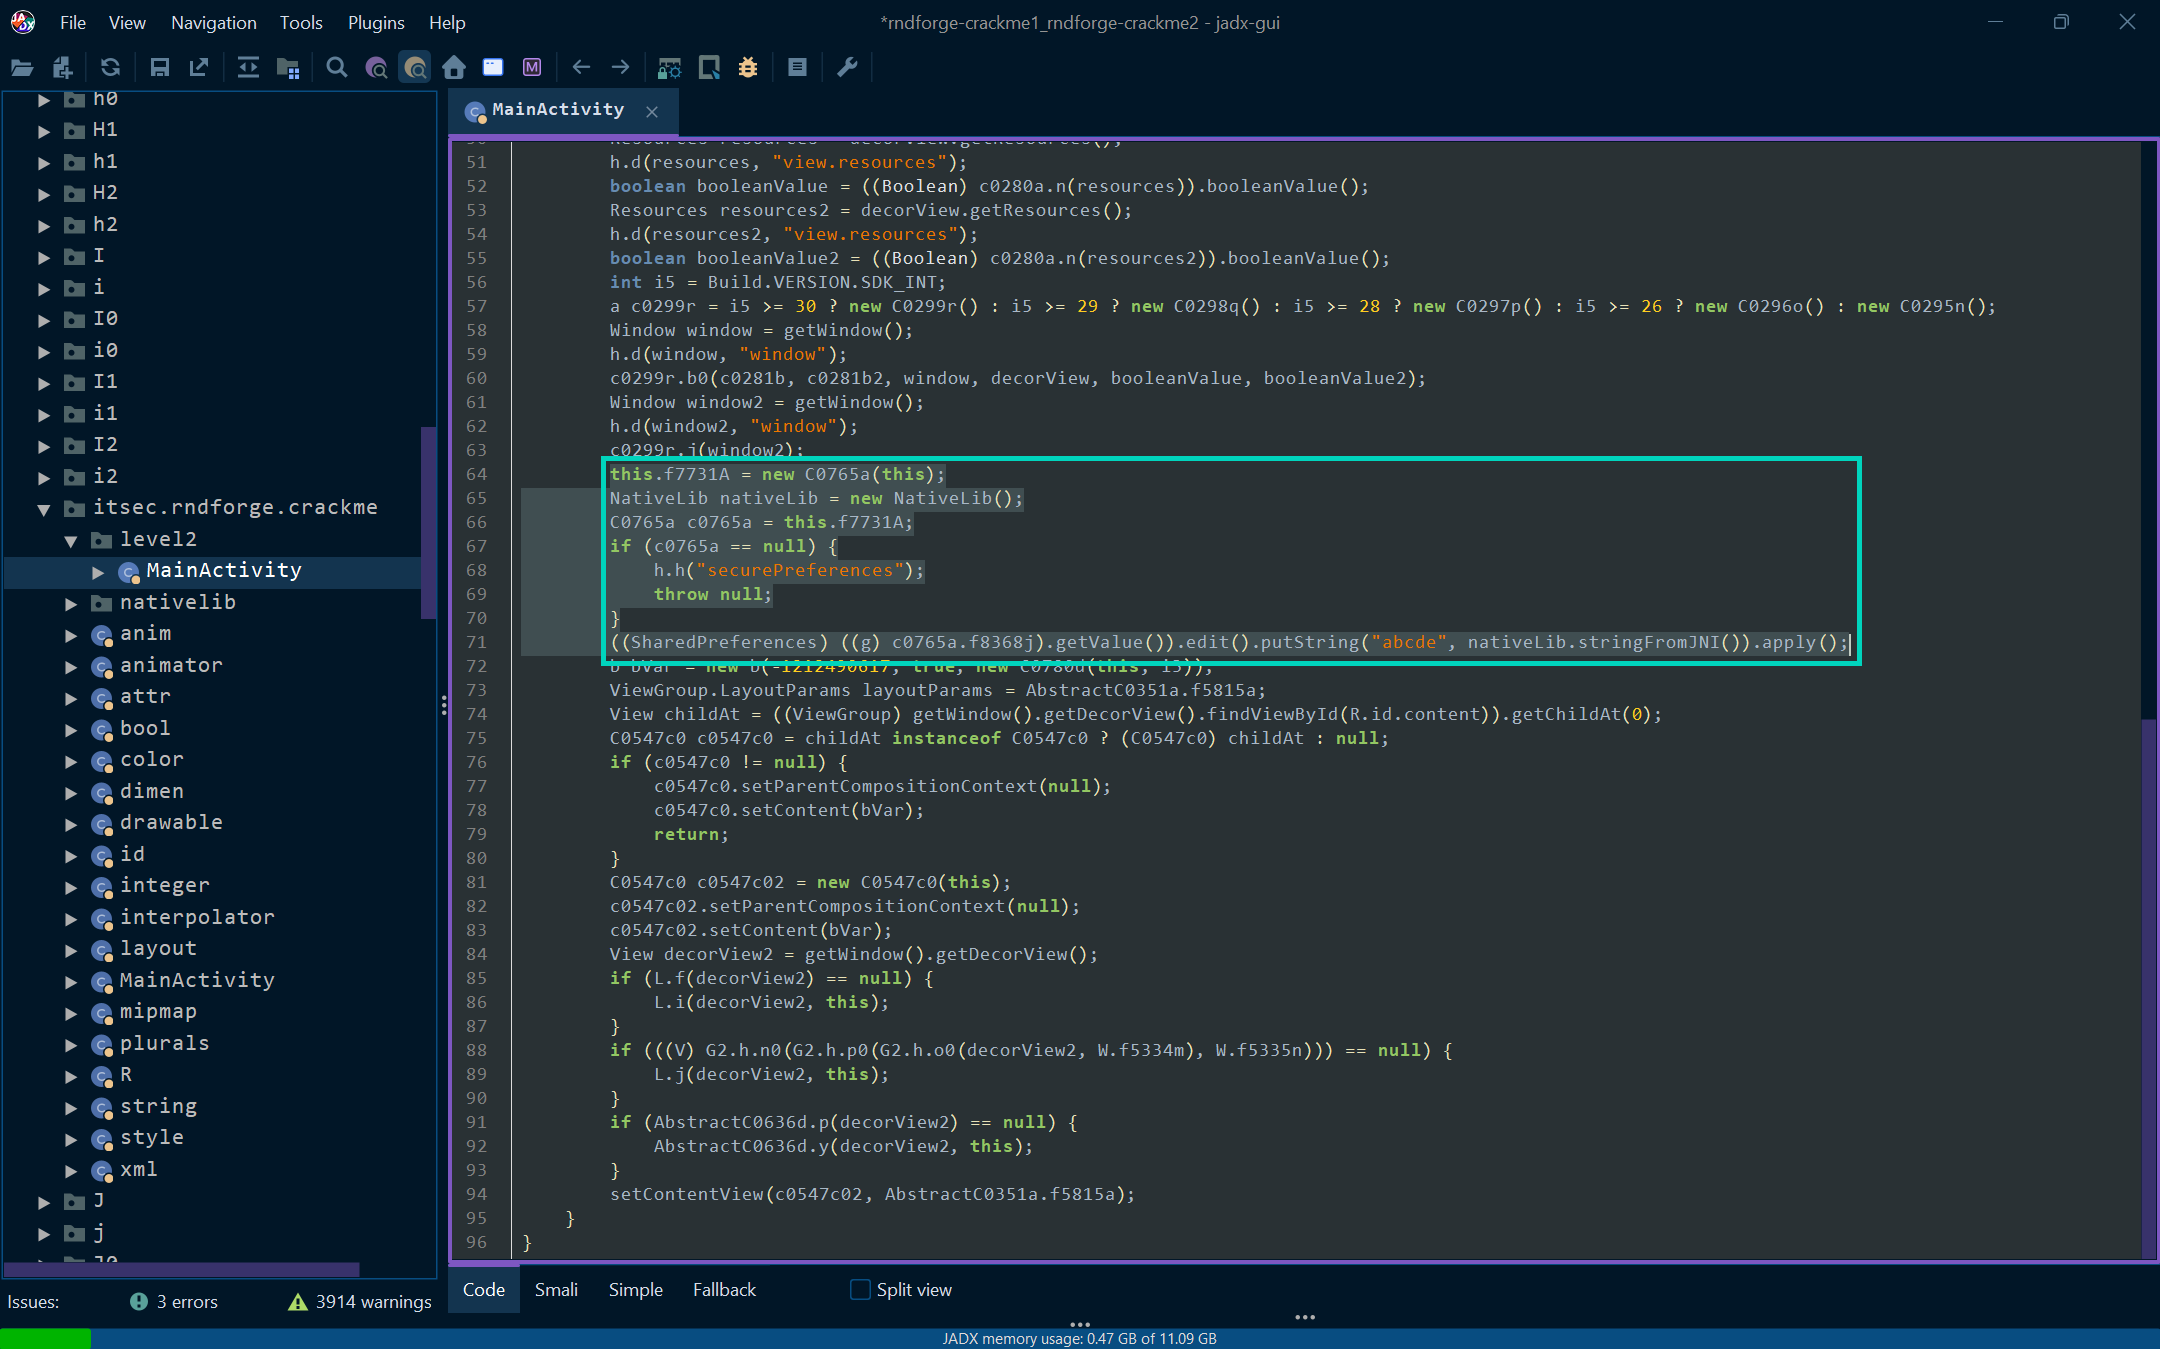Click the tree panel horizontal scrollbar
2160x1350 pixels.
click(180, 1270)
